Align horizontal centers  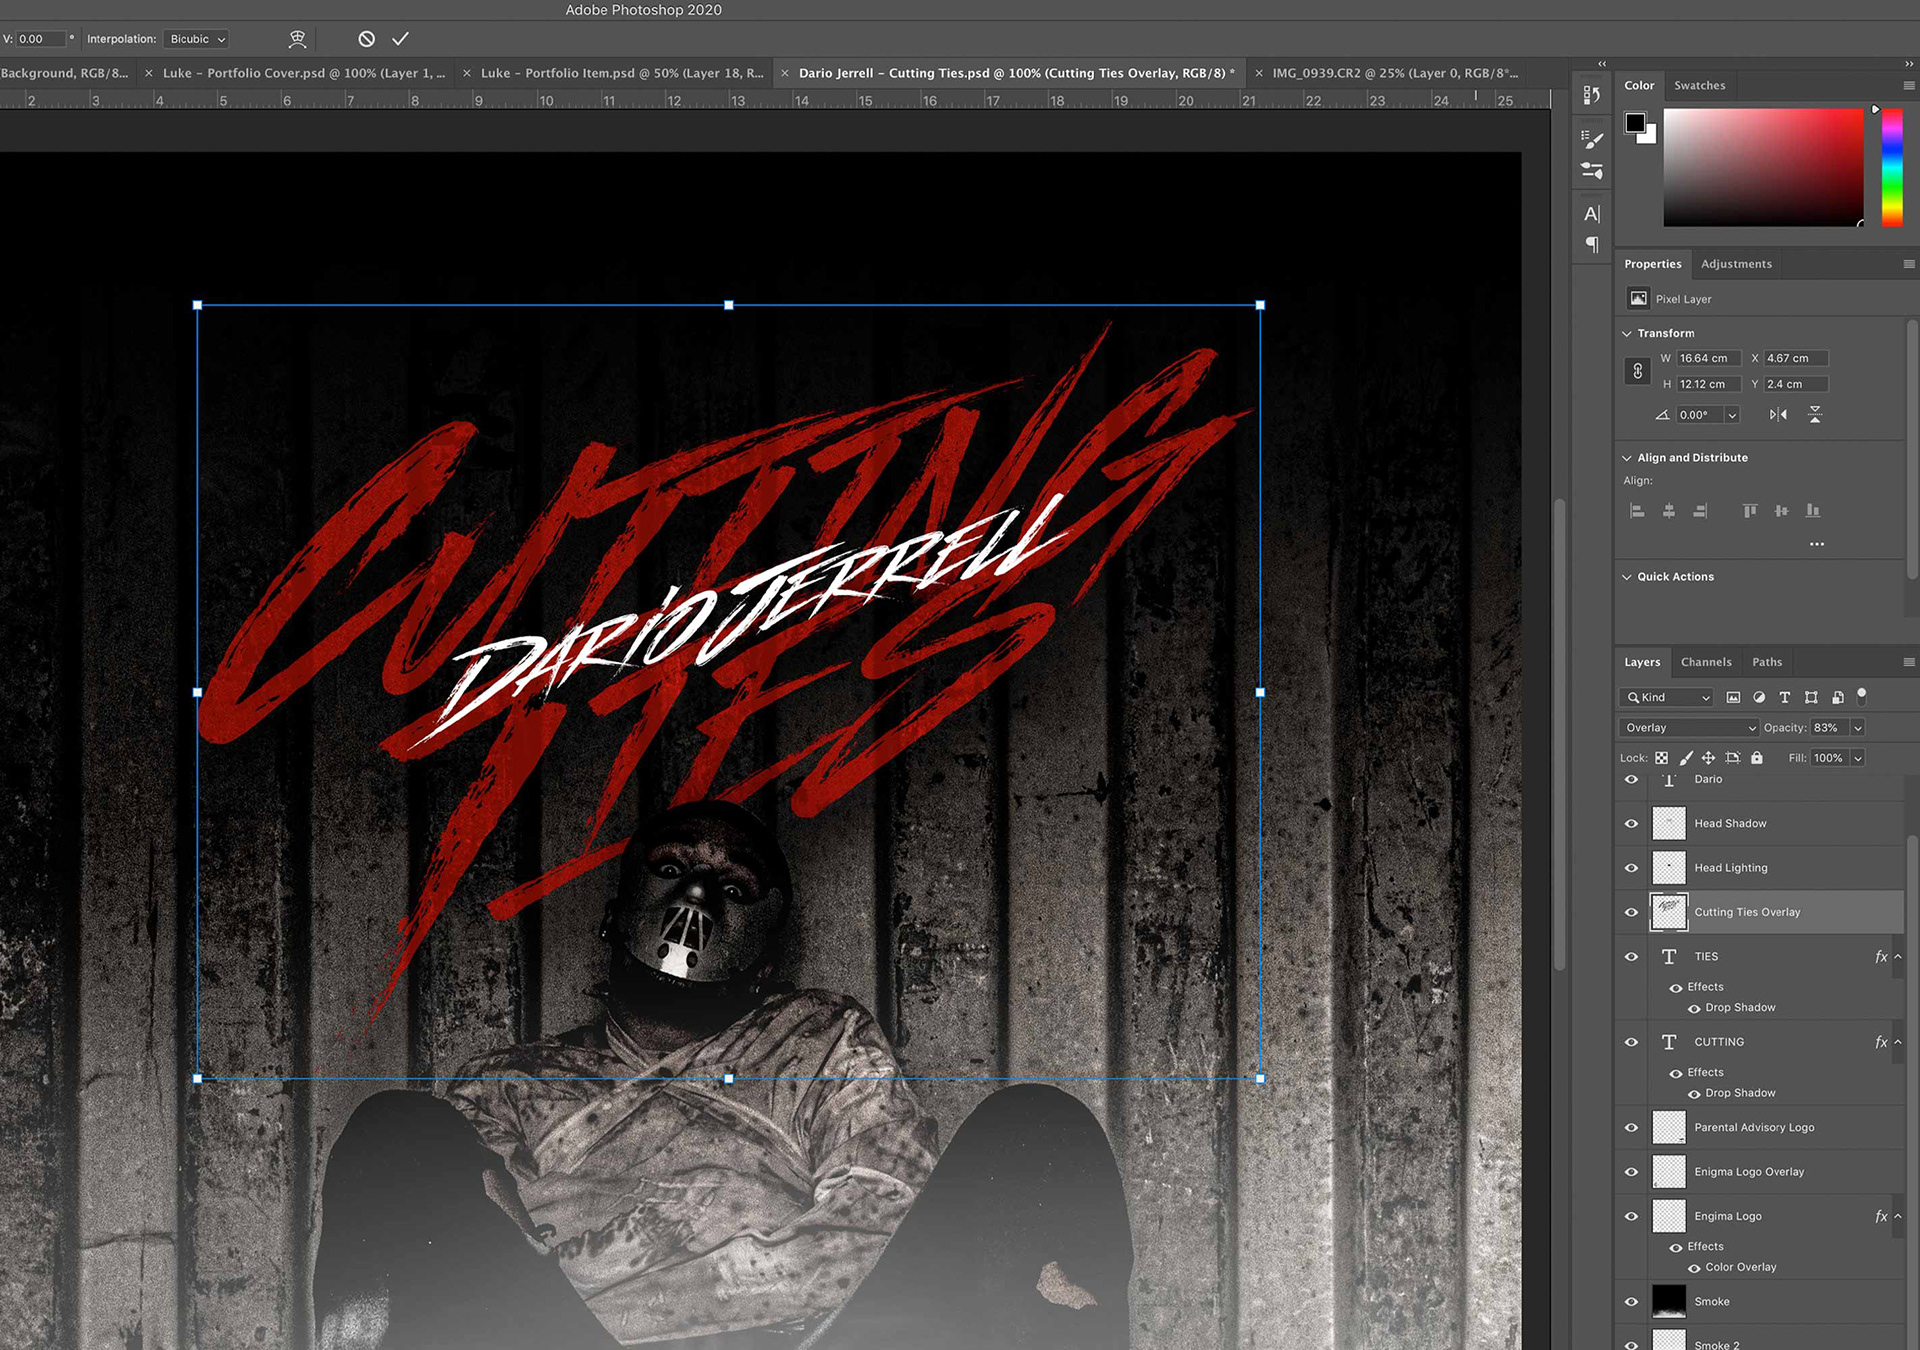point(1669,511)
